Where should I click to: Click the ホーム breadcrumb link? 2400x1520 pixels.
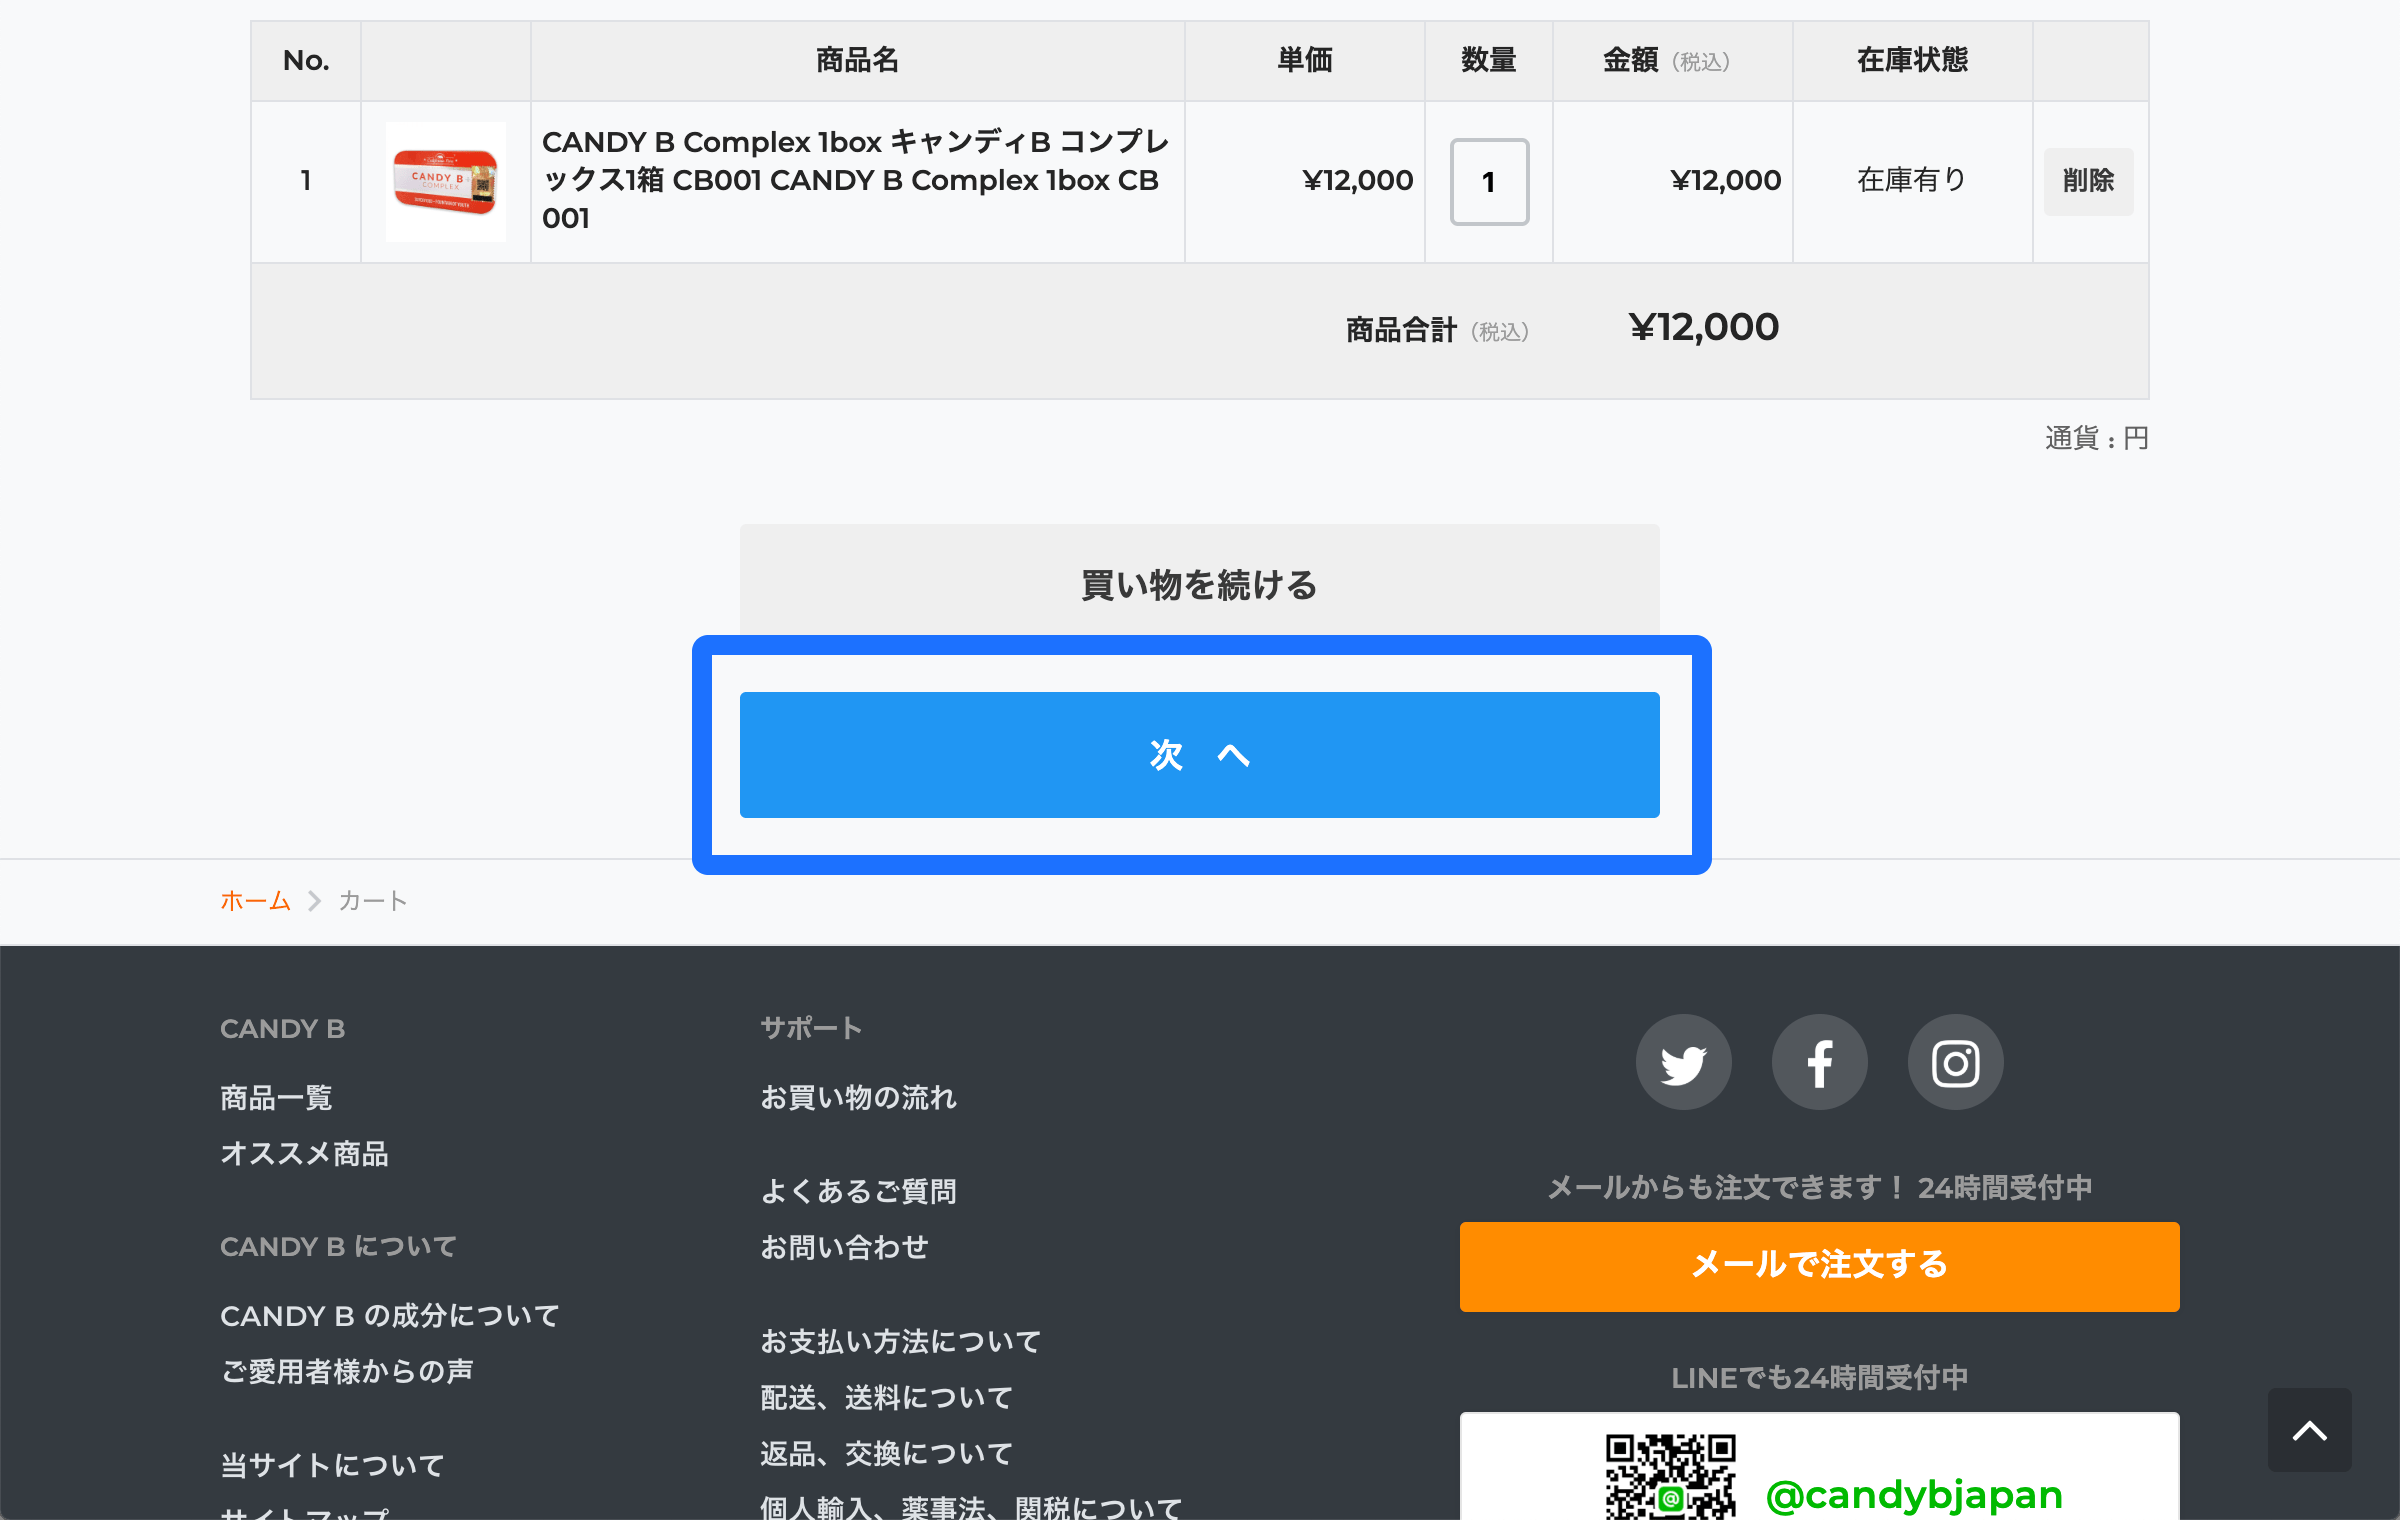tap(255, 901)
